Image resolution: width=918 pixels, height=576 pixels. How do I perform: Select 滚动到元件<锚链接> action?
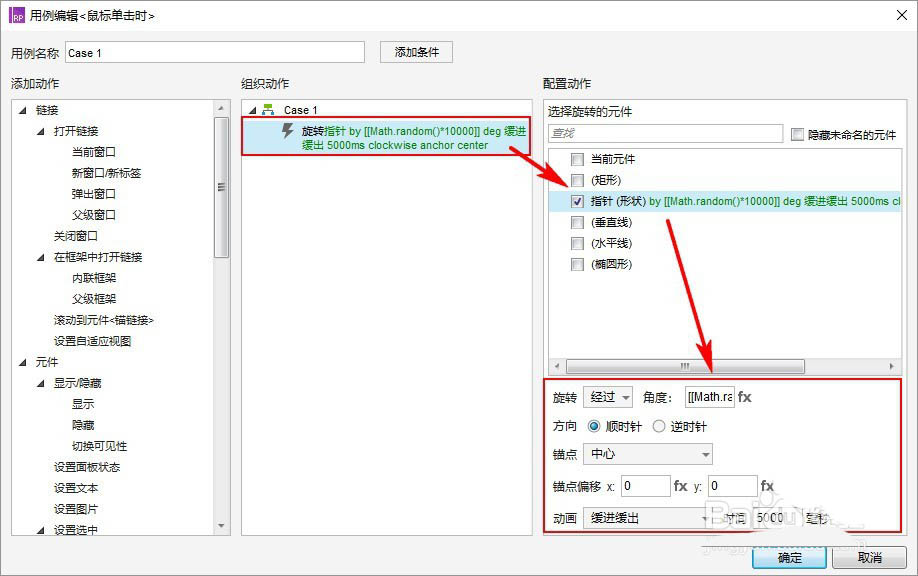point(104,320)
